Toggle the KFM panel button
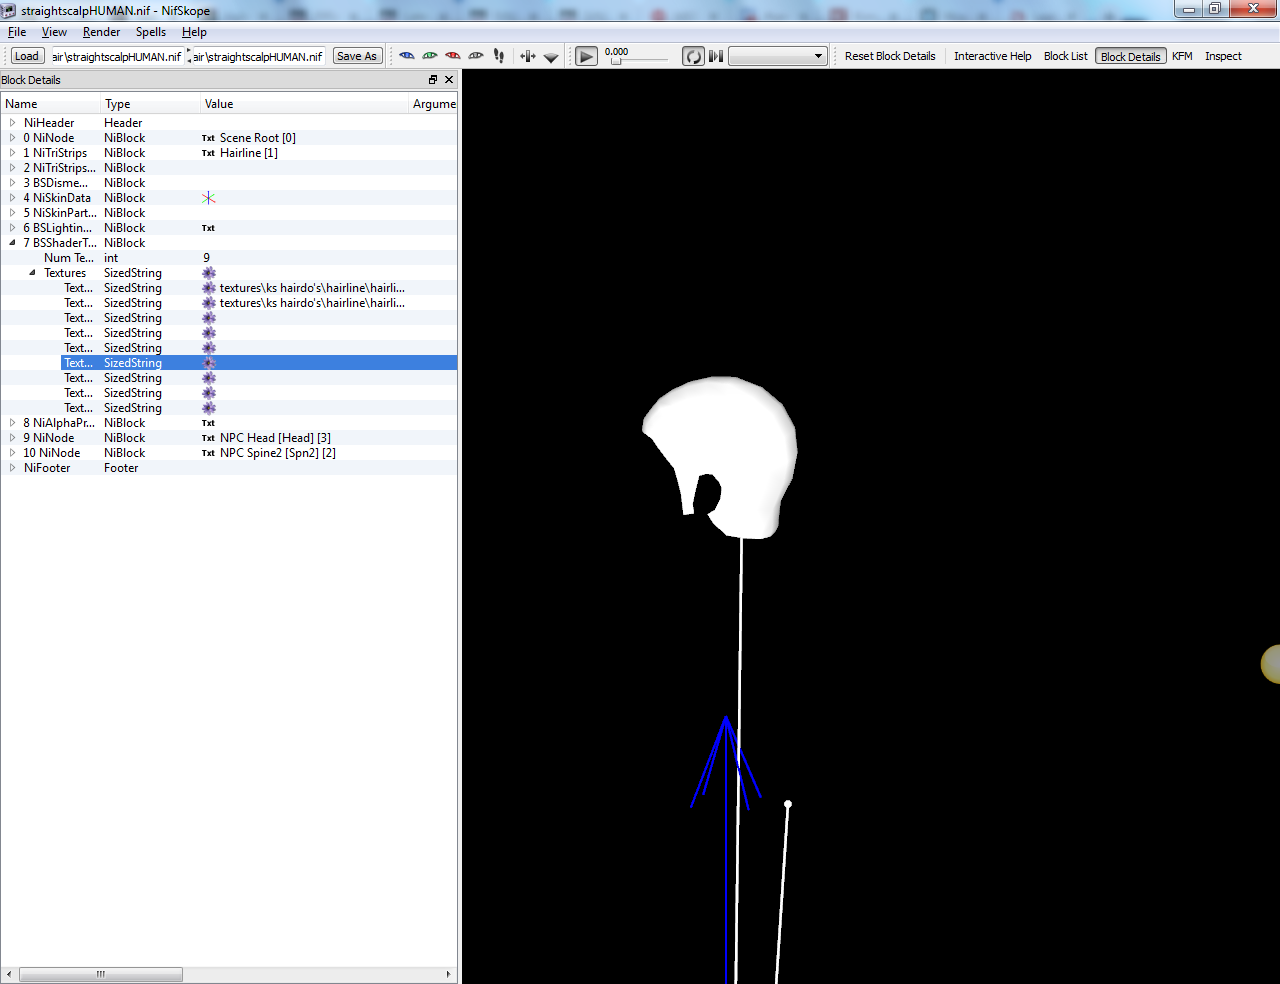 pos(1182,56)
